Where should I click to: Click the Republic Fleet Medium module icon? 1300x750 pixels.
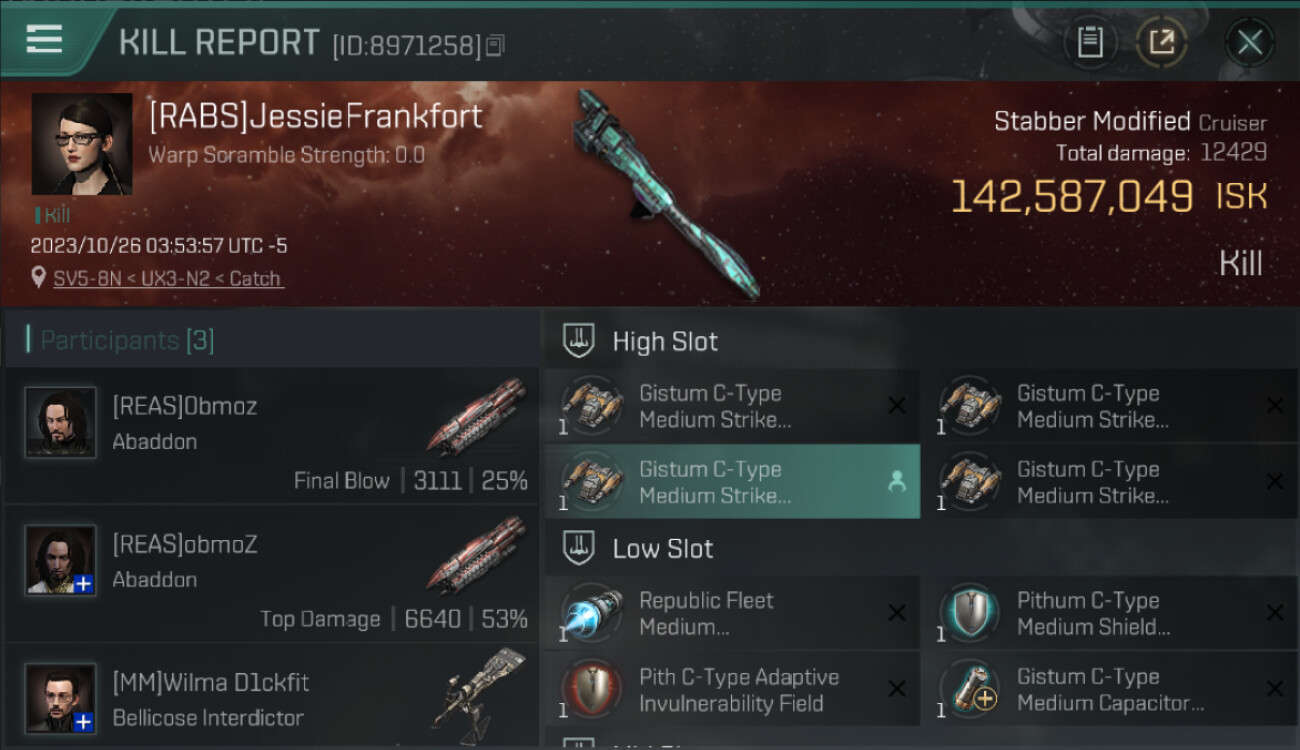(x=592, y=614)
